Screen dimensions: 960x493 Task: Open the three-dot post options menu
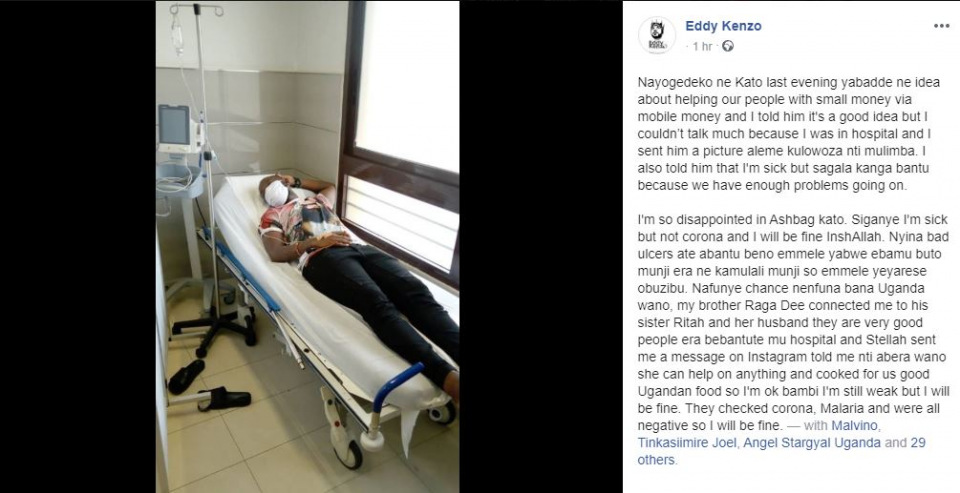pyautogui.click(x=941, y=26)
